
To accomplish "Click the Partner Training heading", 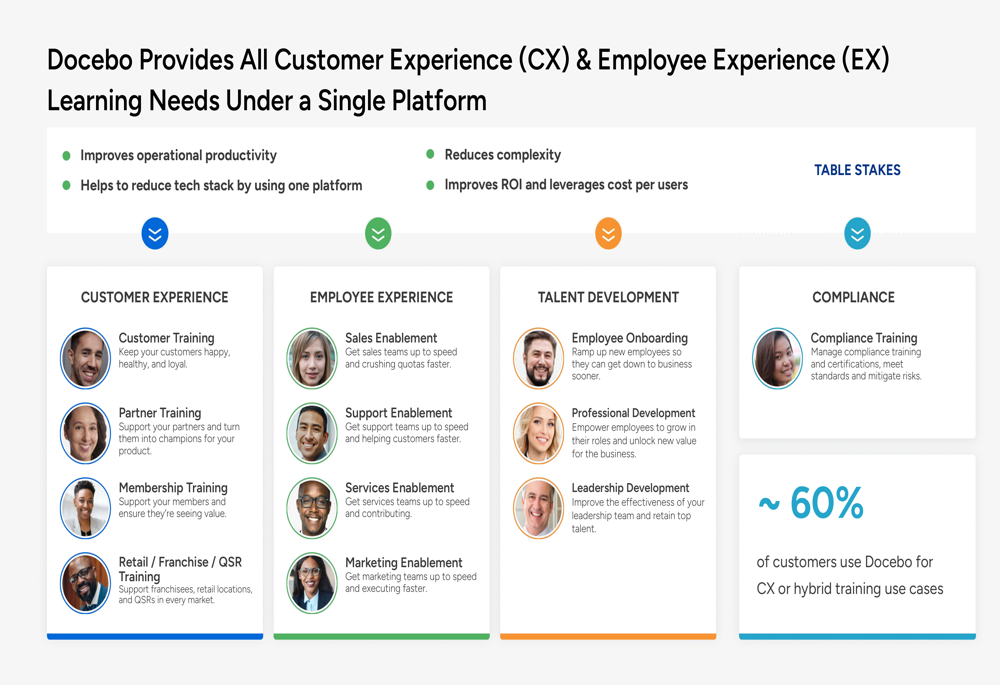I will point(159,413).
